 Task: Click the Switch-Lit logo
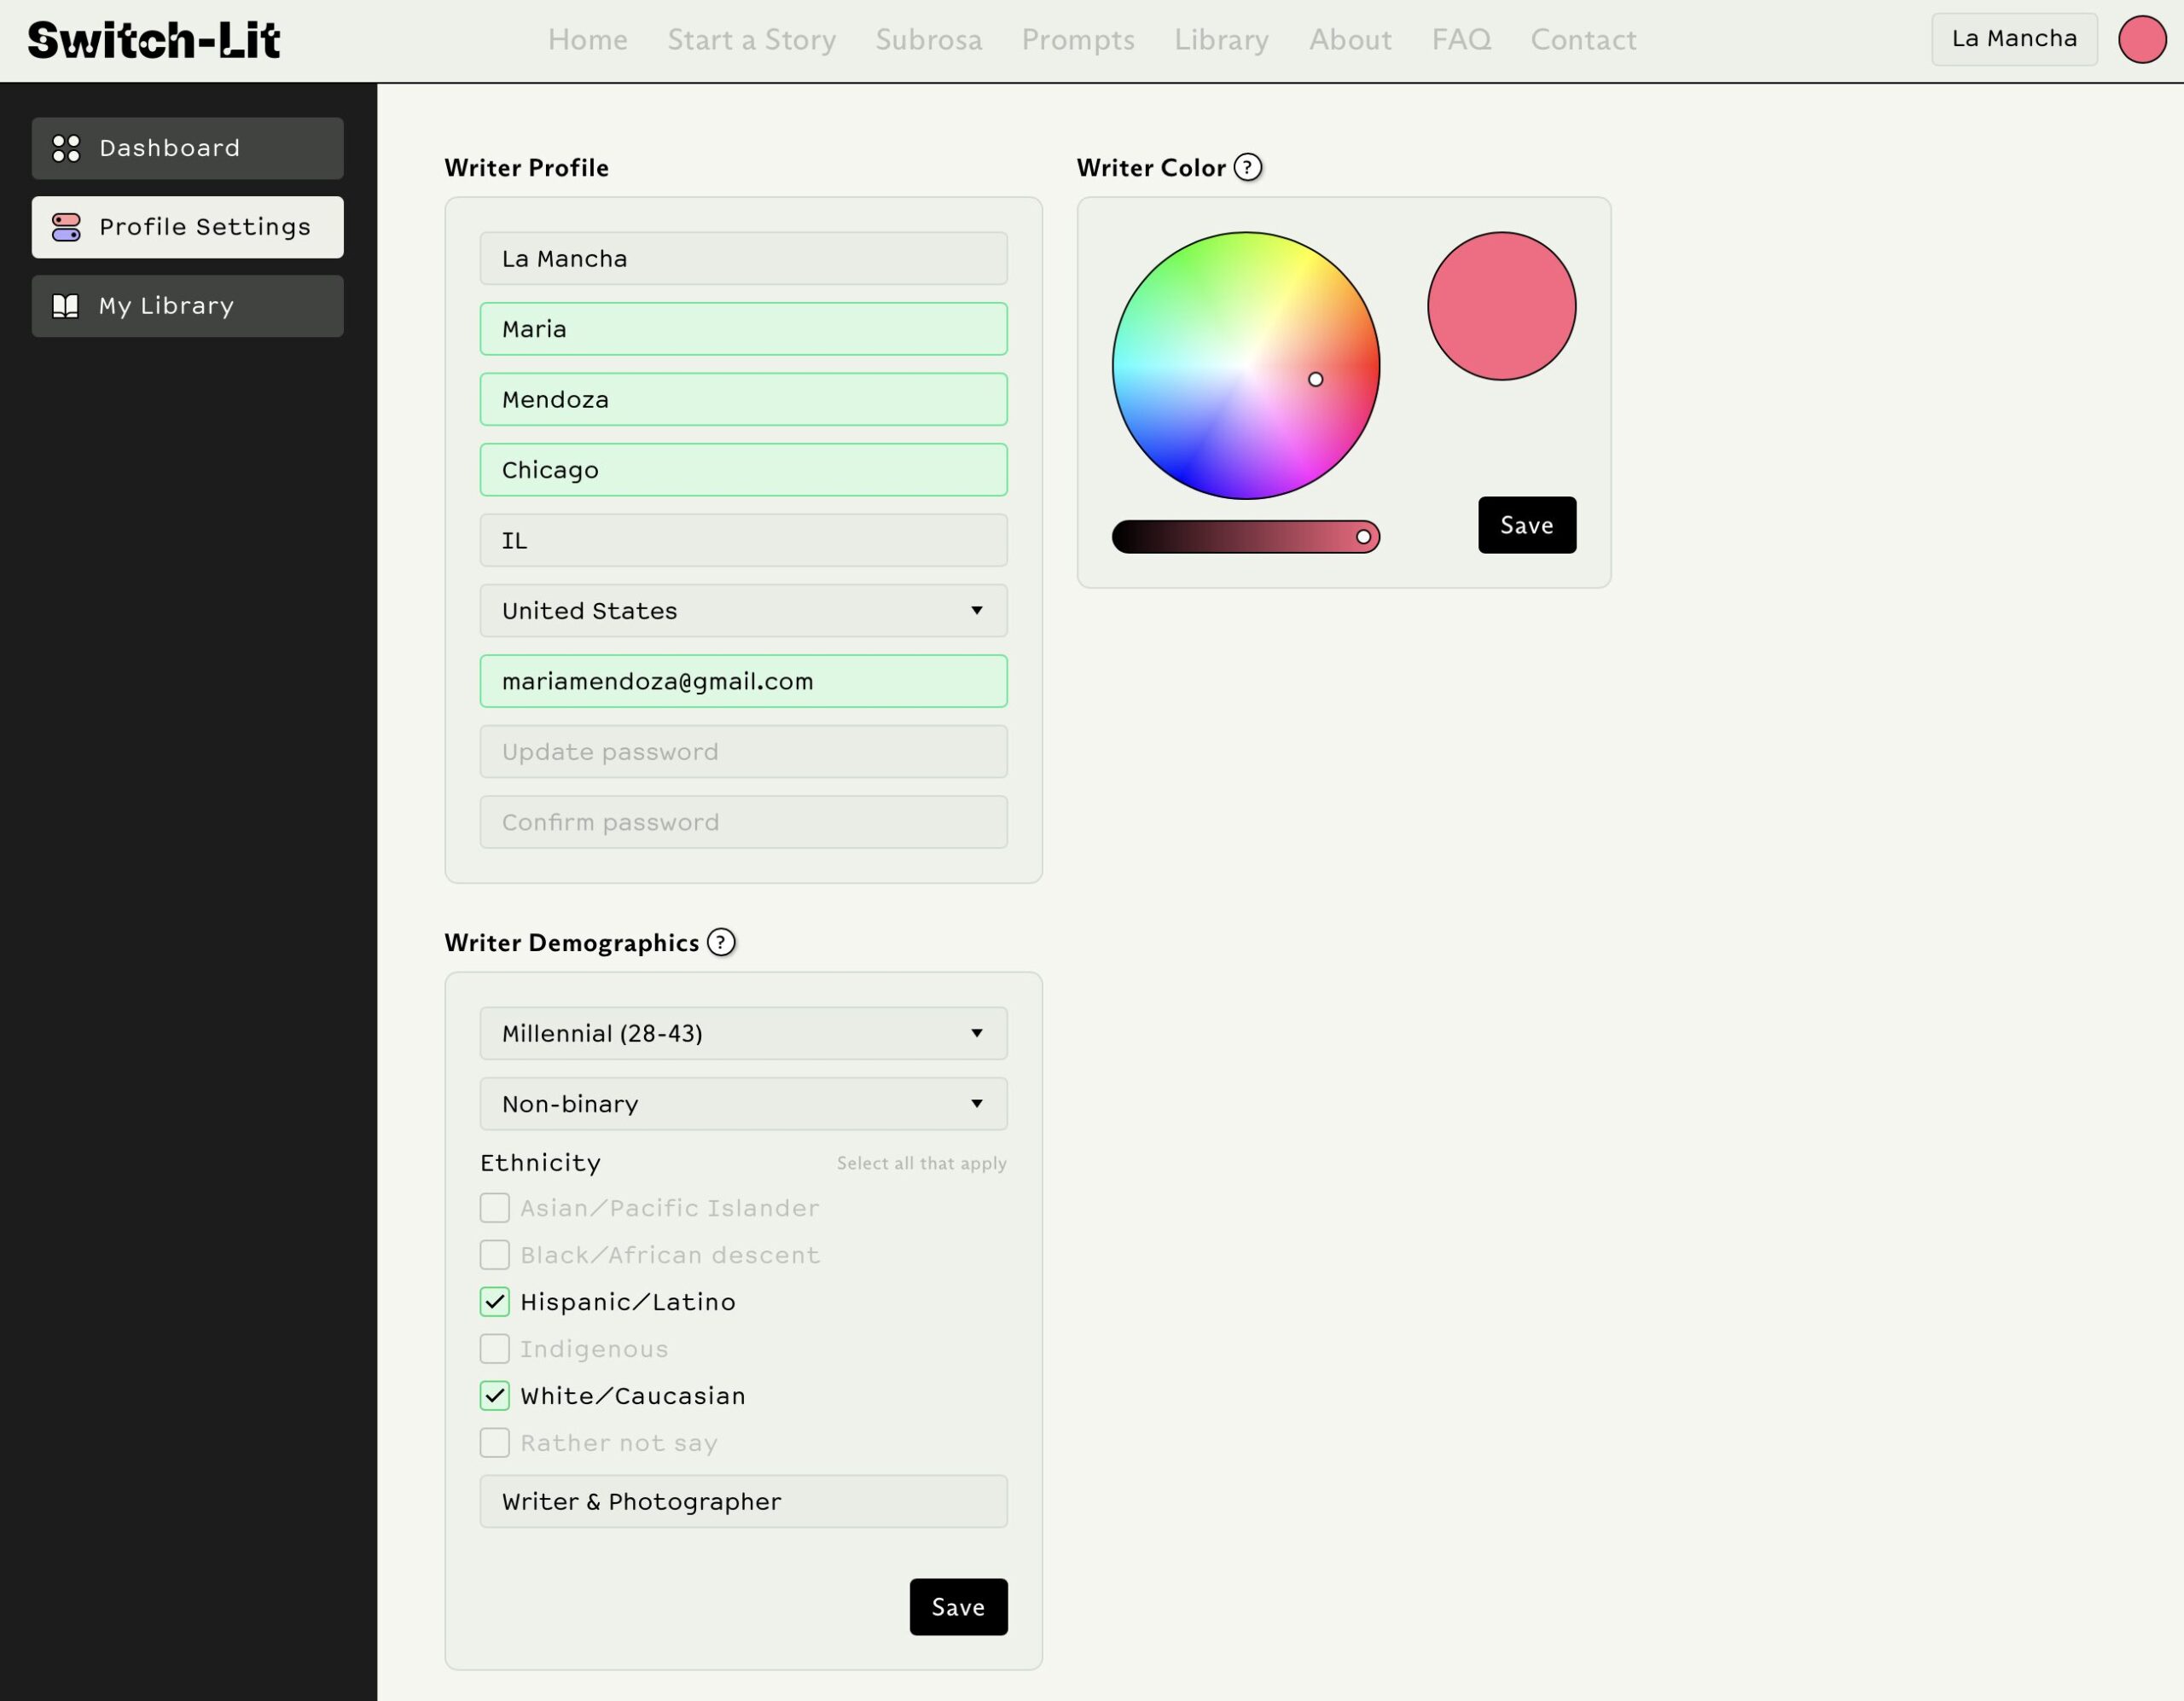(x=154, y=40)
